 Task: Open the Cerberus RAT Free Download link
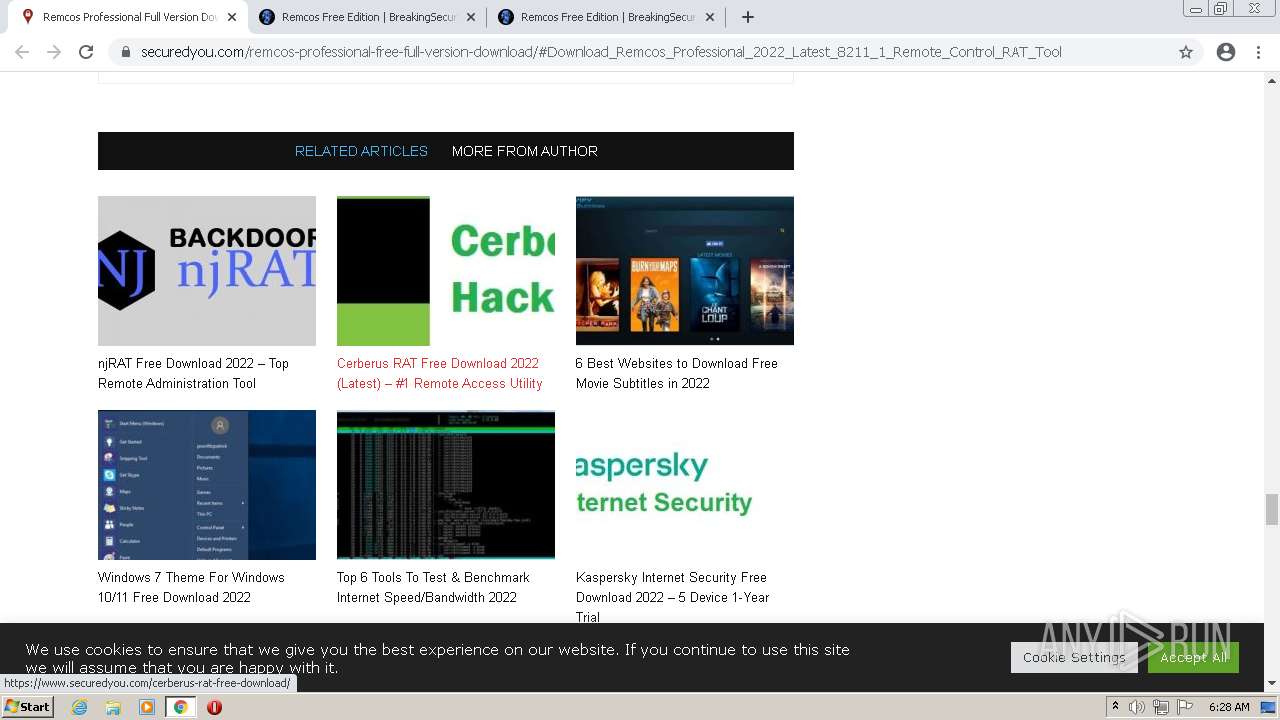440,373
